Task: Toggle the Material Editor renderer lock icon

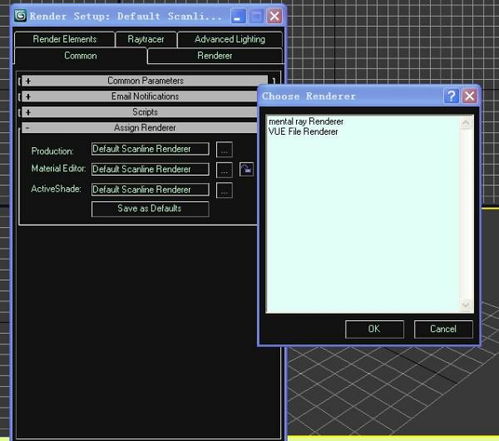Action: (x=246, y=169)
